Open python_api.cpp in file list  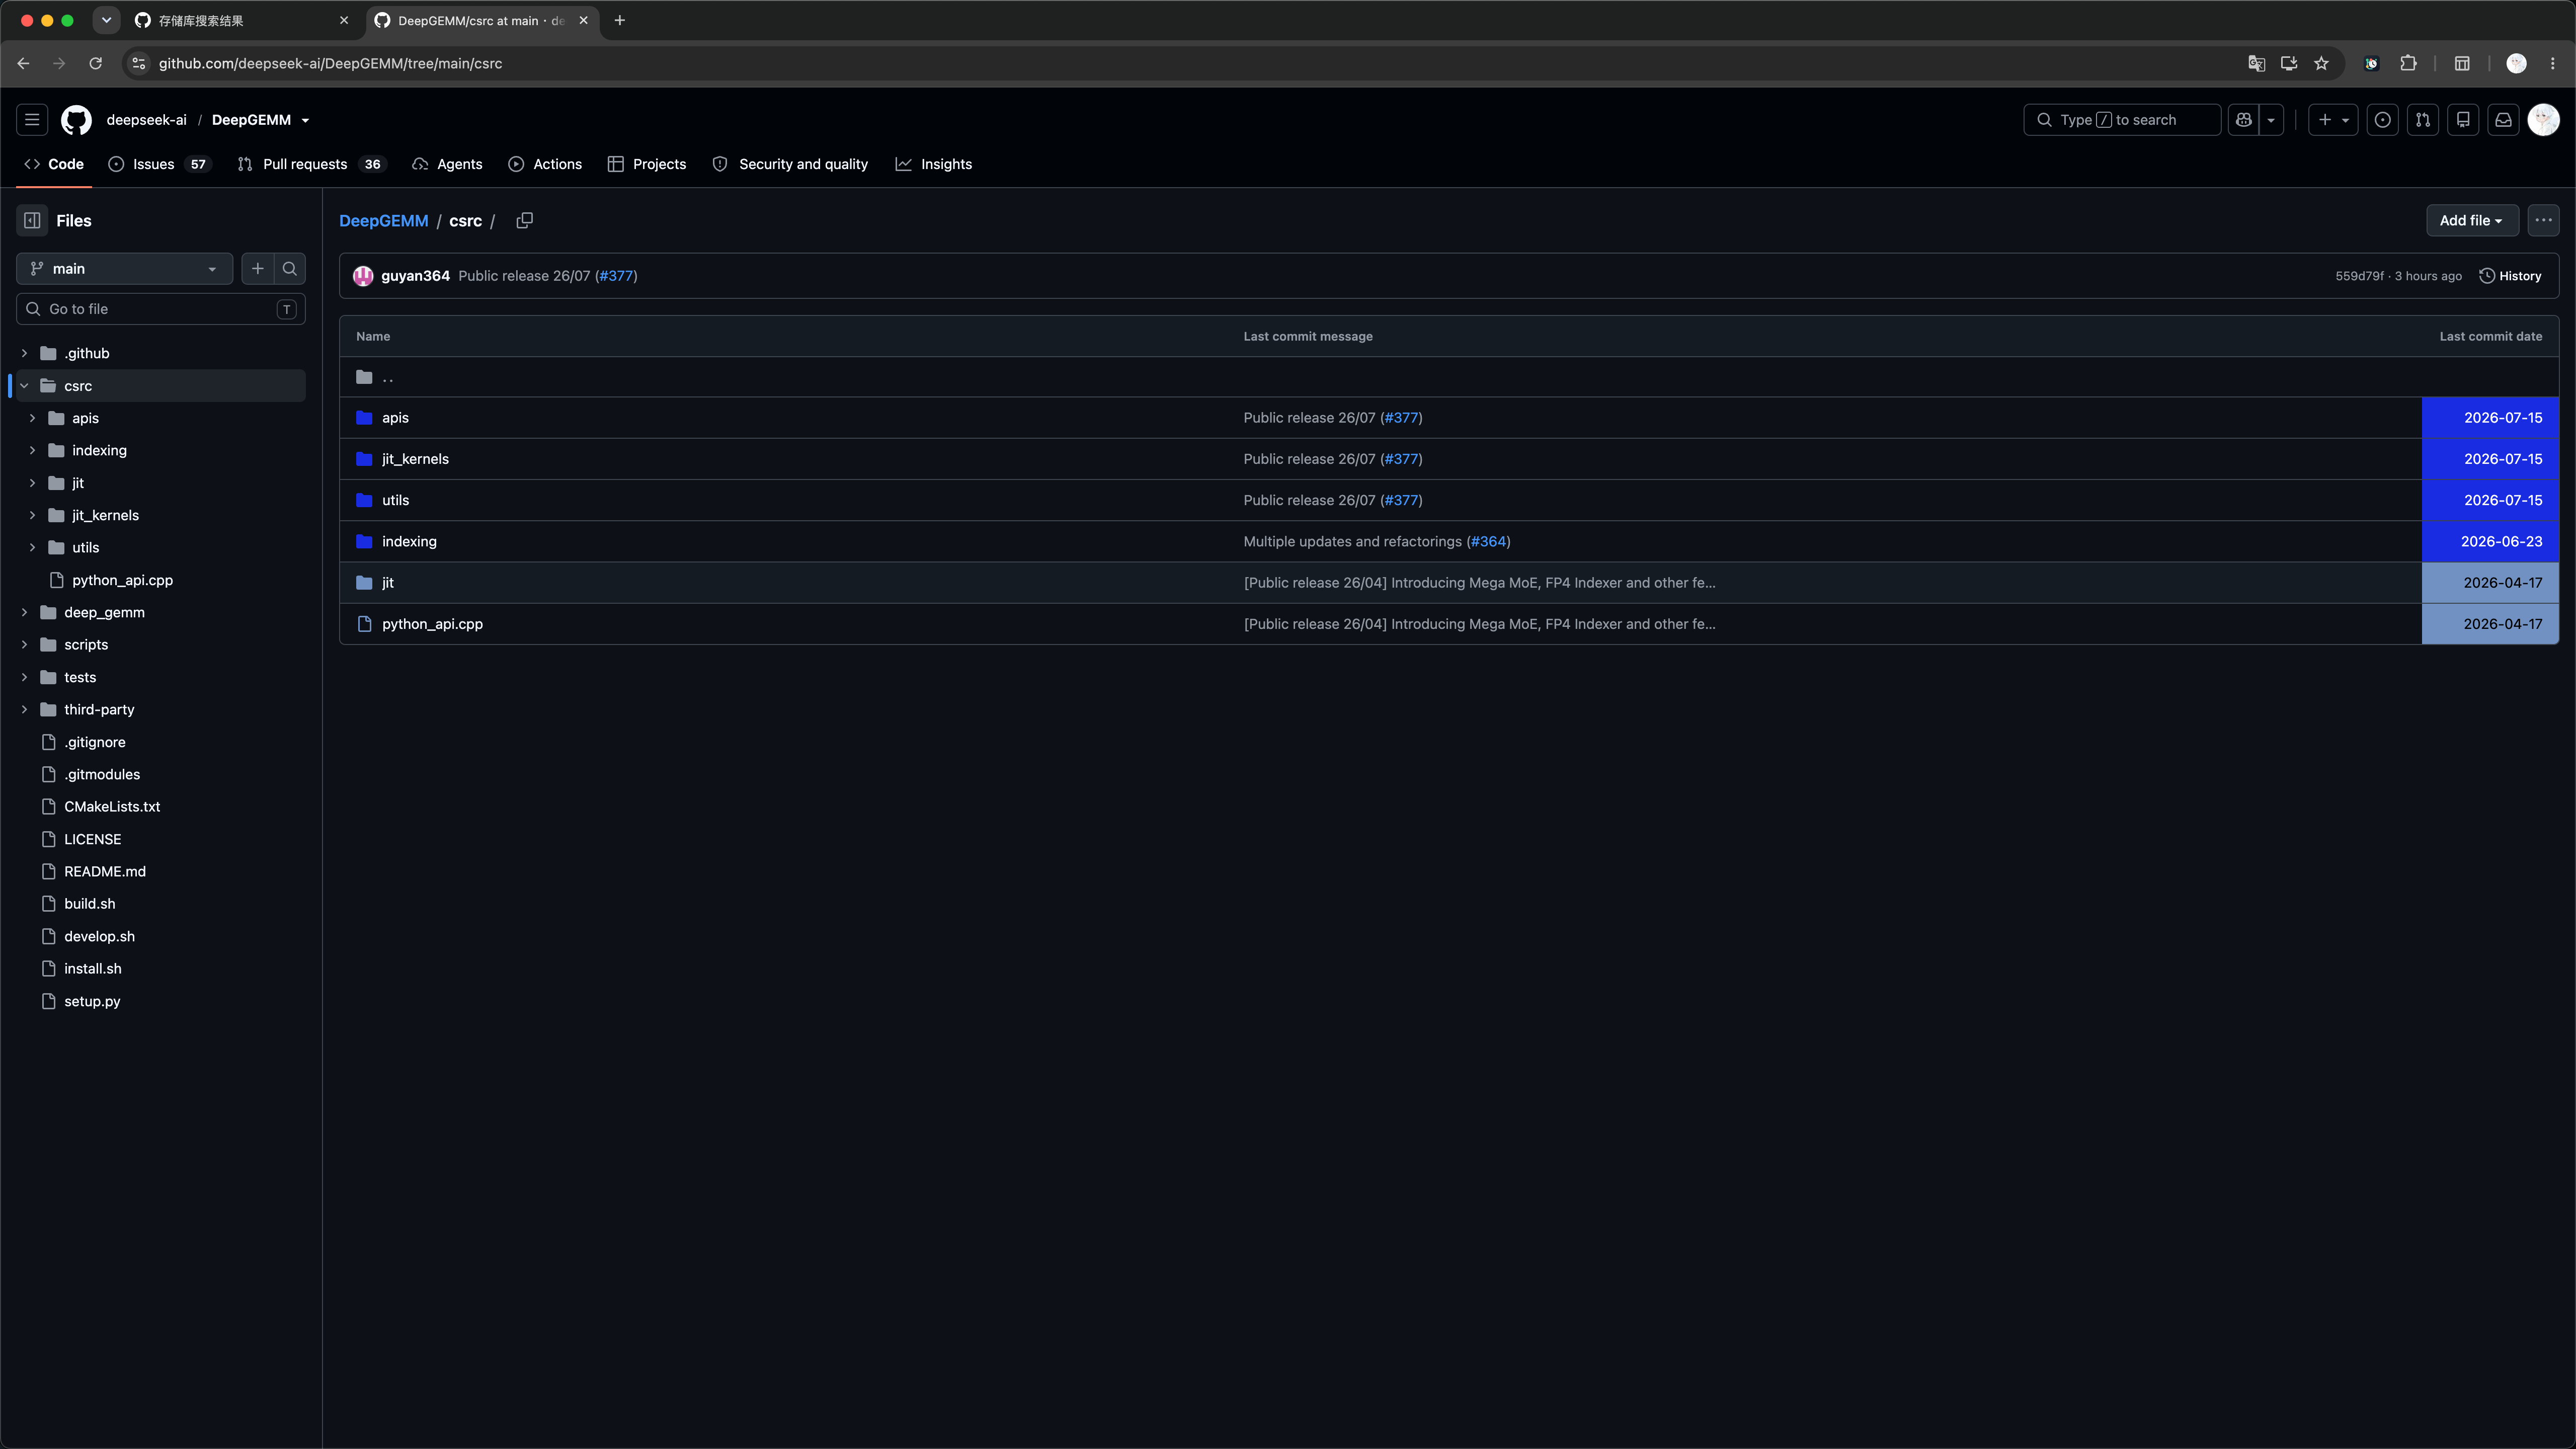click(432, 624)
